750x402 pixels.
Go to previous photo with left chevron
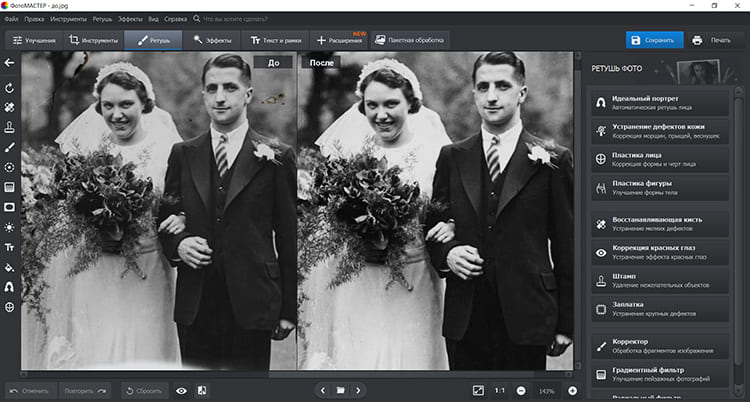pyautogui.click(x=323, y=391)
